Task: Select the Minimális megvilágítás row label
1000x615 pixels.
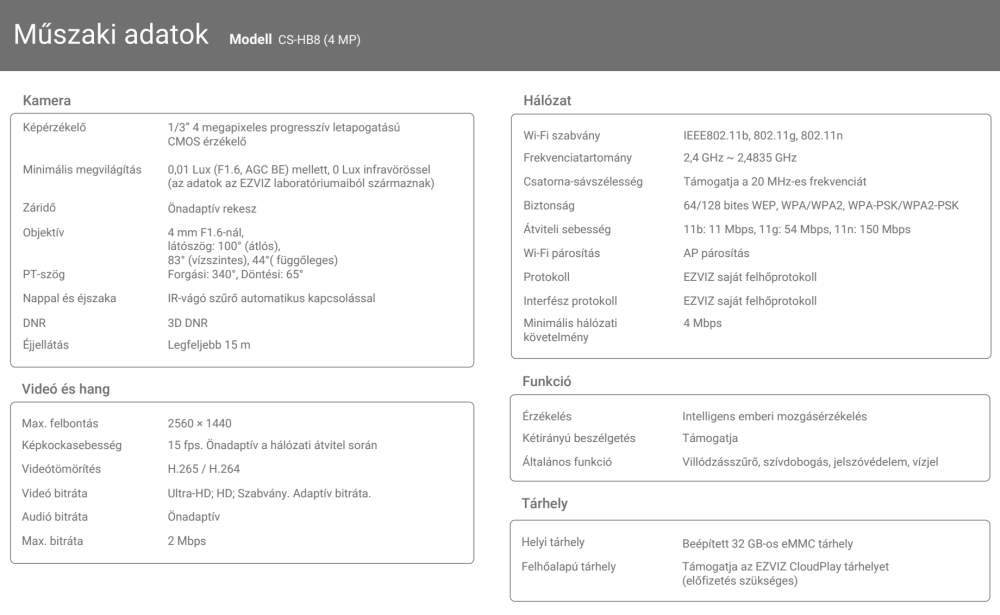Action: pyautogui.click(x=82, y=170)
